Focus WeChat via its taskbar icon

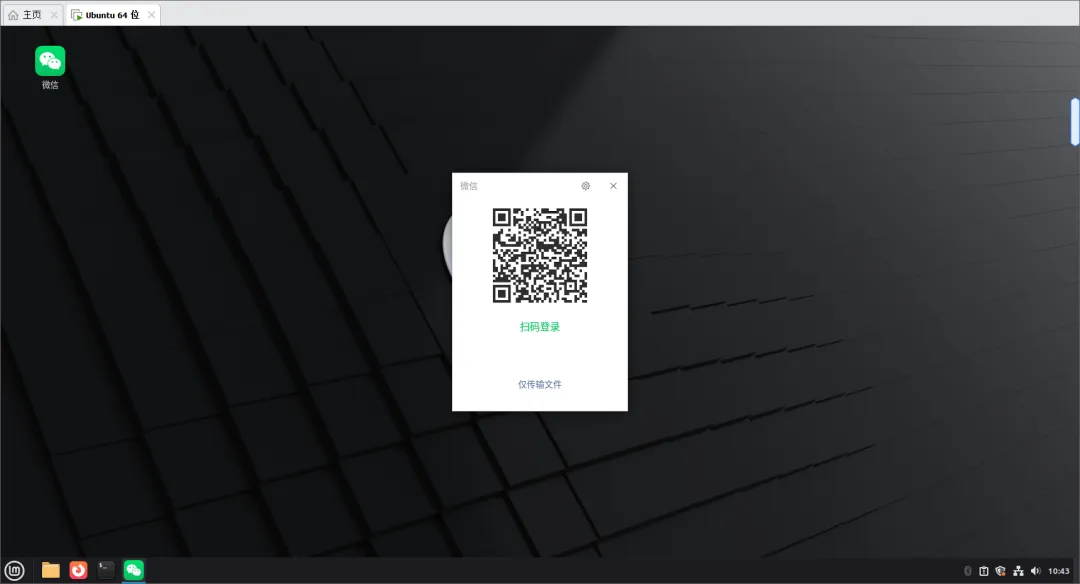point(134,570)
